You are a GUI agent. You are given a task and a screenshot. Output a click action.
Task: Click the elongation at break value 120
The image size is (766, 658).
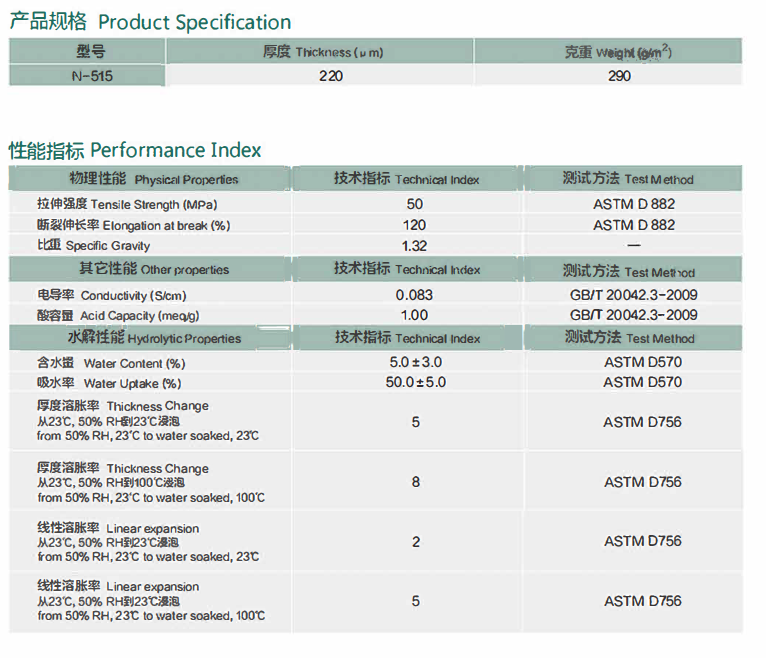tap(415, 225)
